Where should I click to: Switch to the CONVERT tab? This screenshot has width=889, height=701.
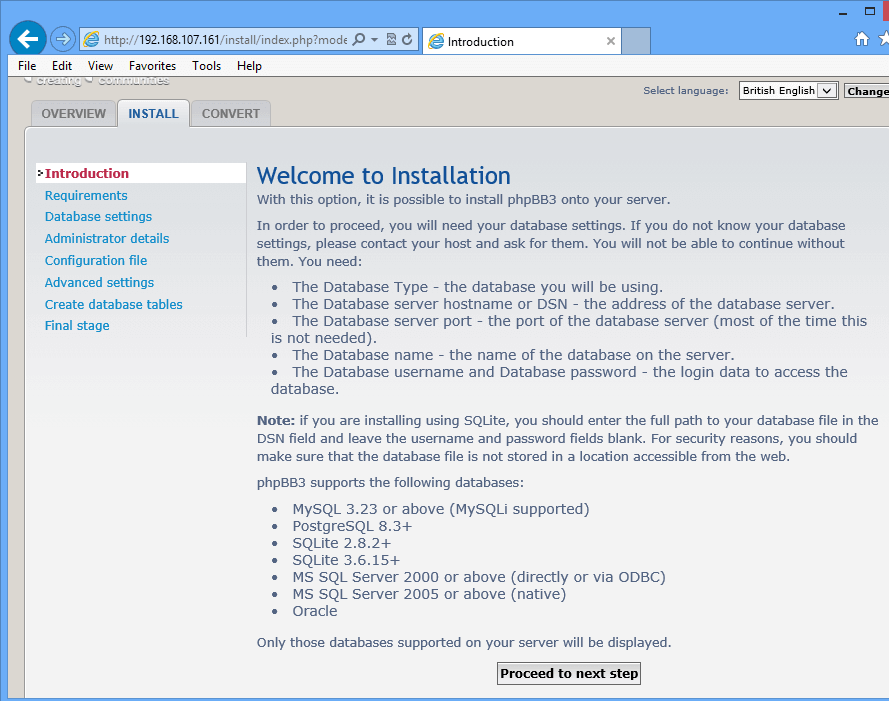[231, 113]
